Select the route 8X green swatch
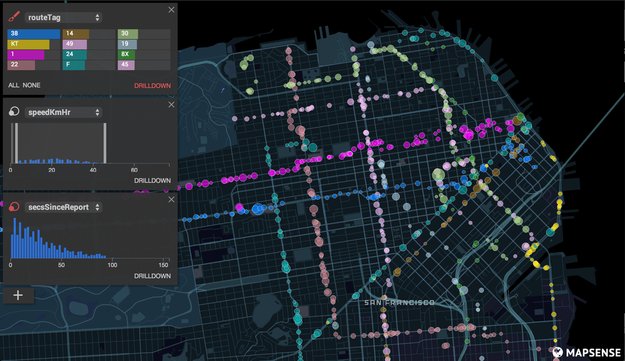Viewport: 625px width, 361px height. point(126,54)
